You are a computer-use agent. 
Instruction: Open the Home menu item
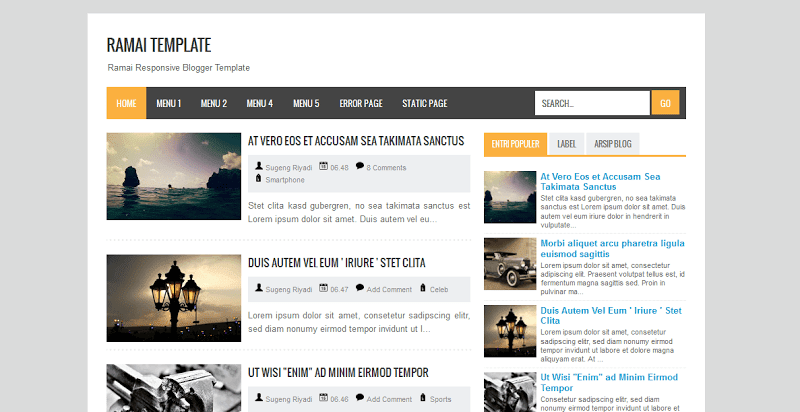(126, 103)
